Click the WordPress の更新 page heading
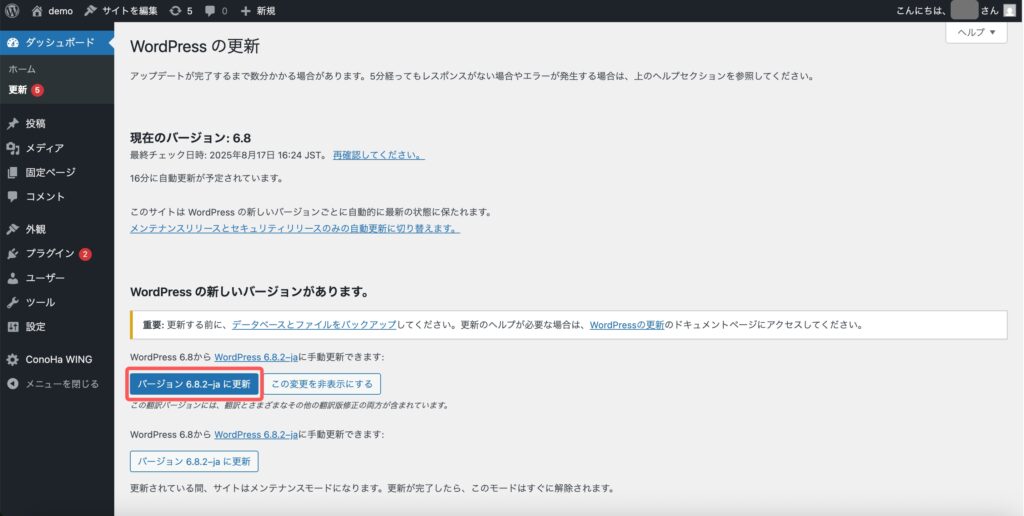The height and width of the screenshot is (516, 1024). (195, 46)
